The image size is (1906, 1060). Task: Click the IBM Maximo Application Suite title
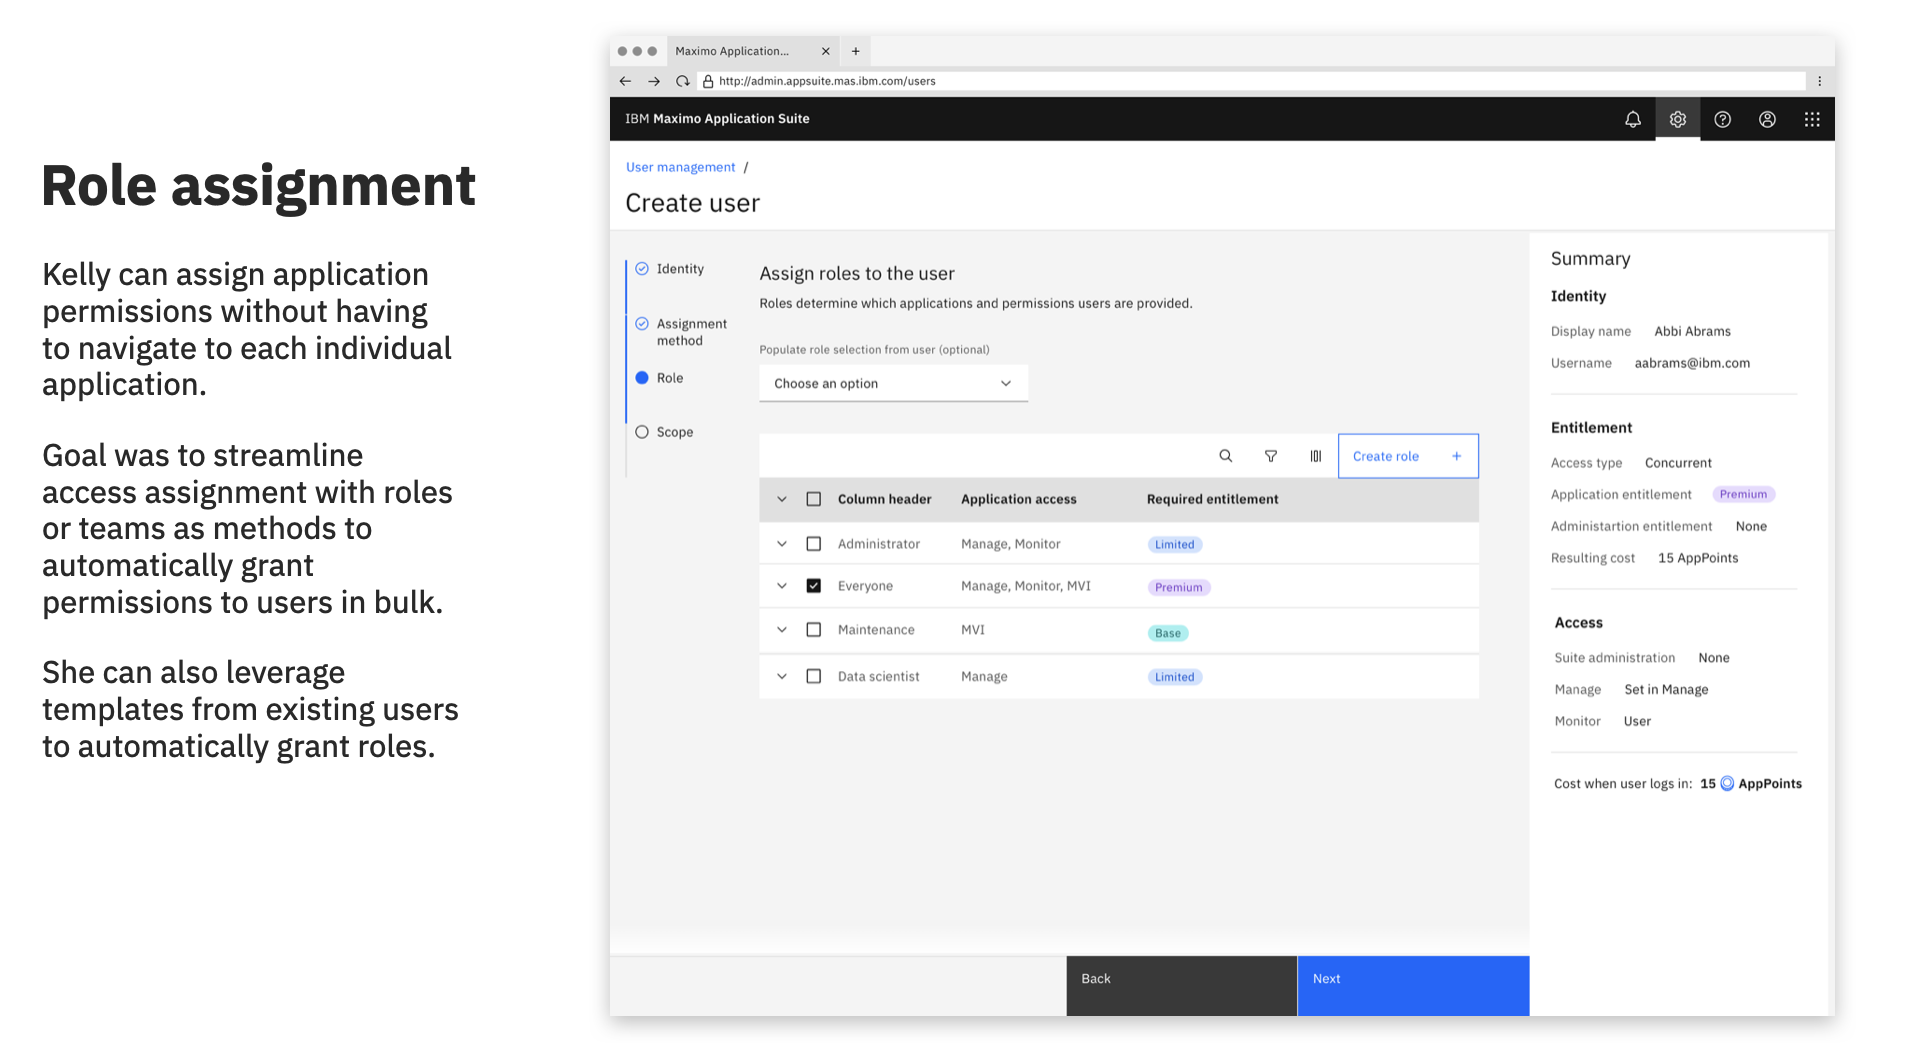(x=717, y=119)
